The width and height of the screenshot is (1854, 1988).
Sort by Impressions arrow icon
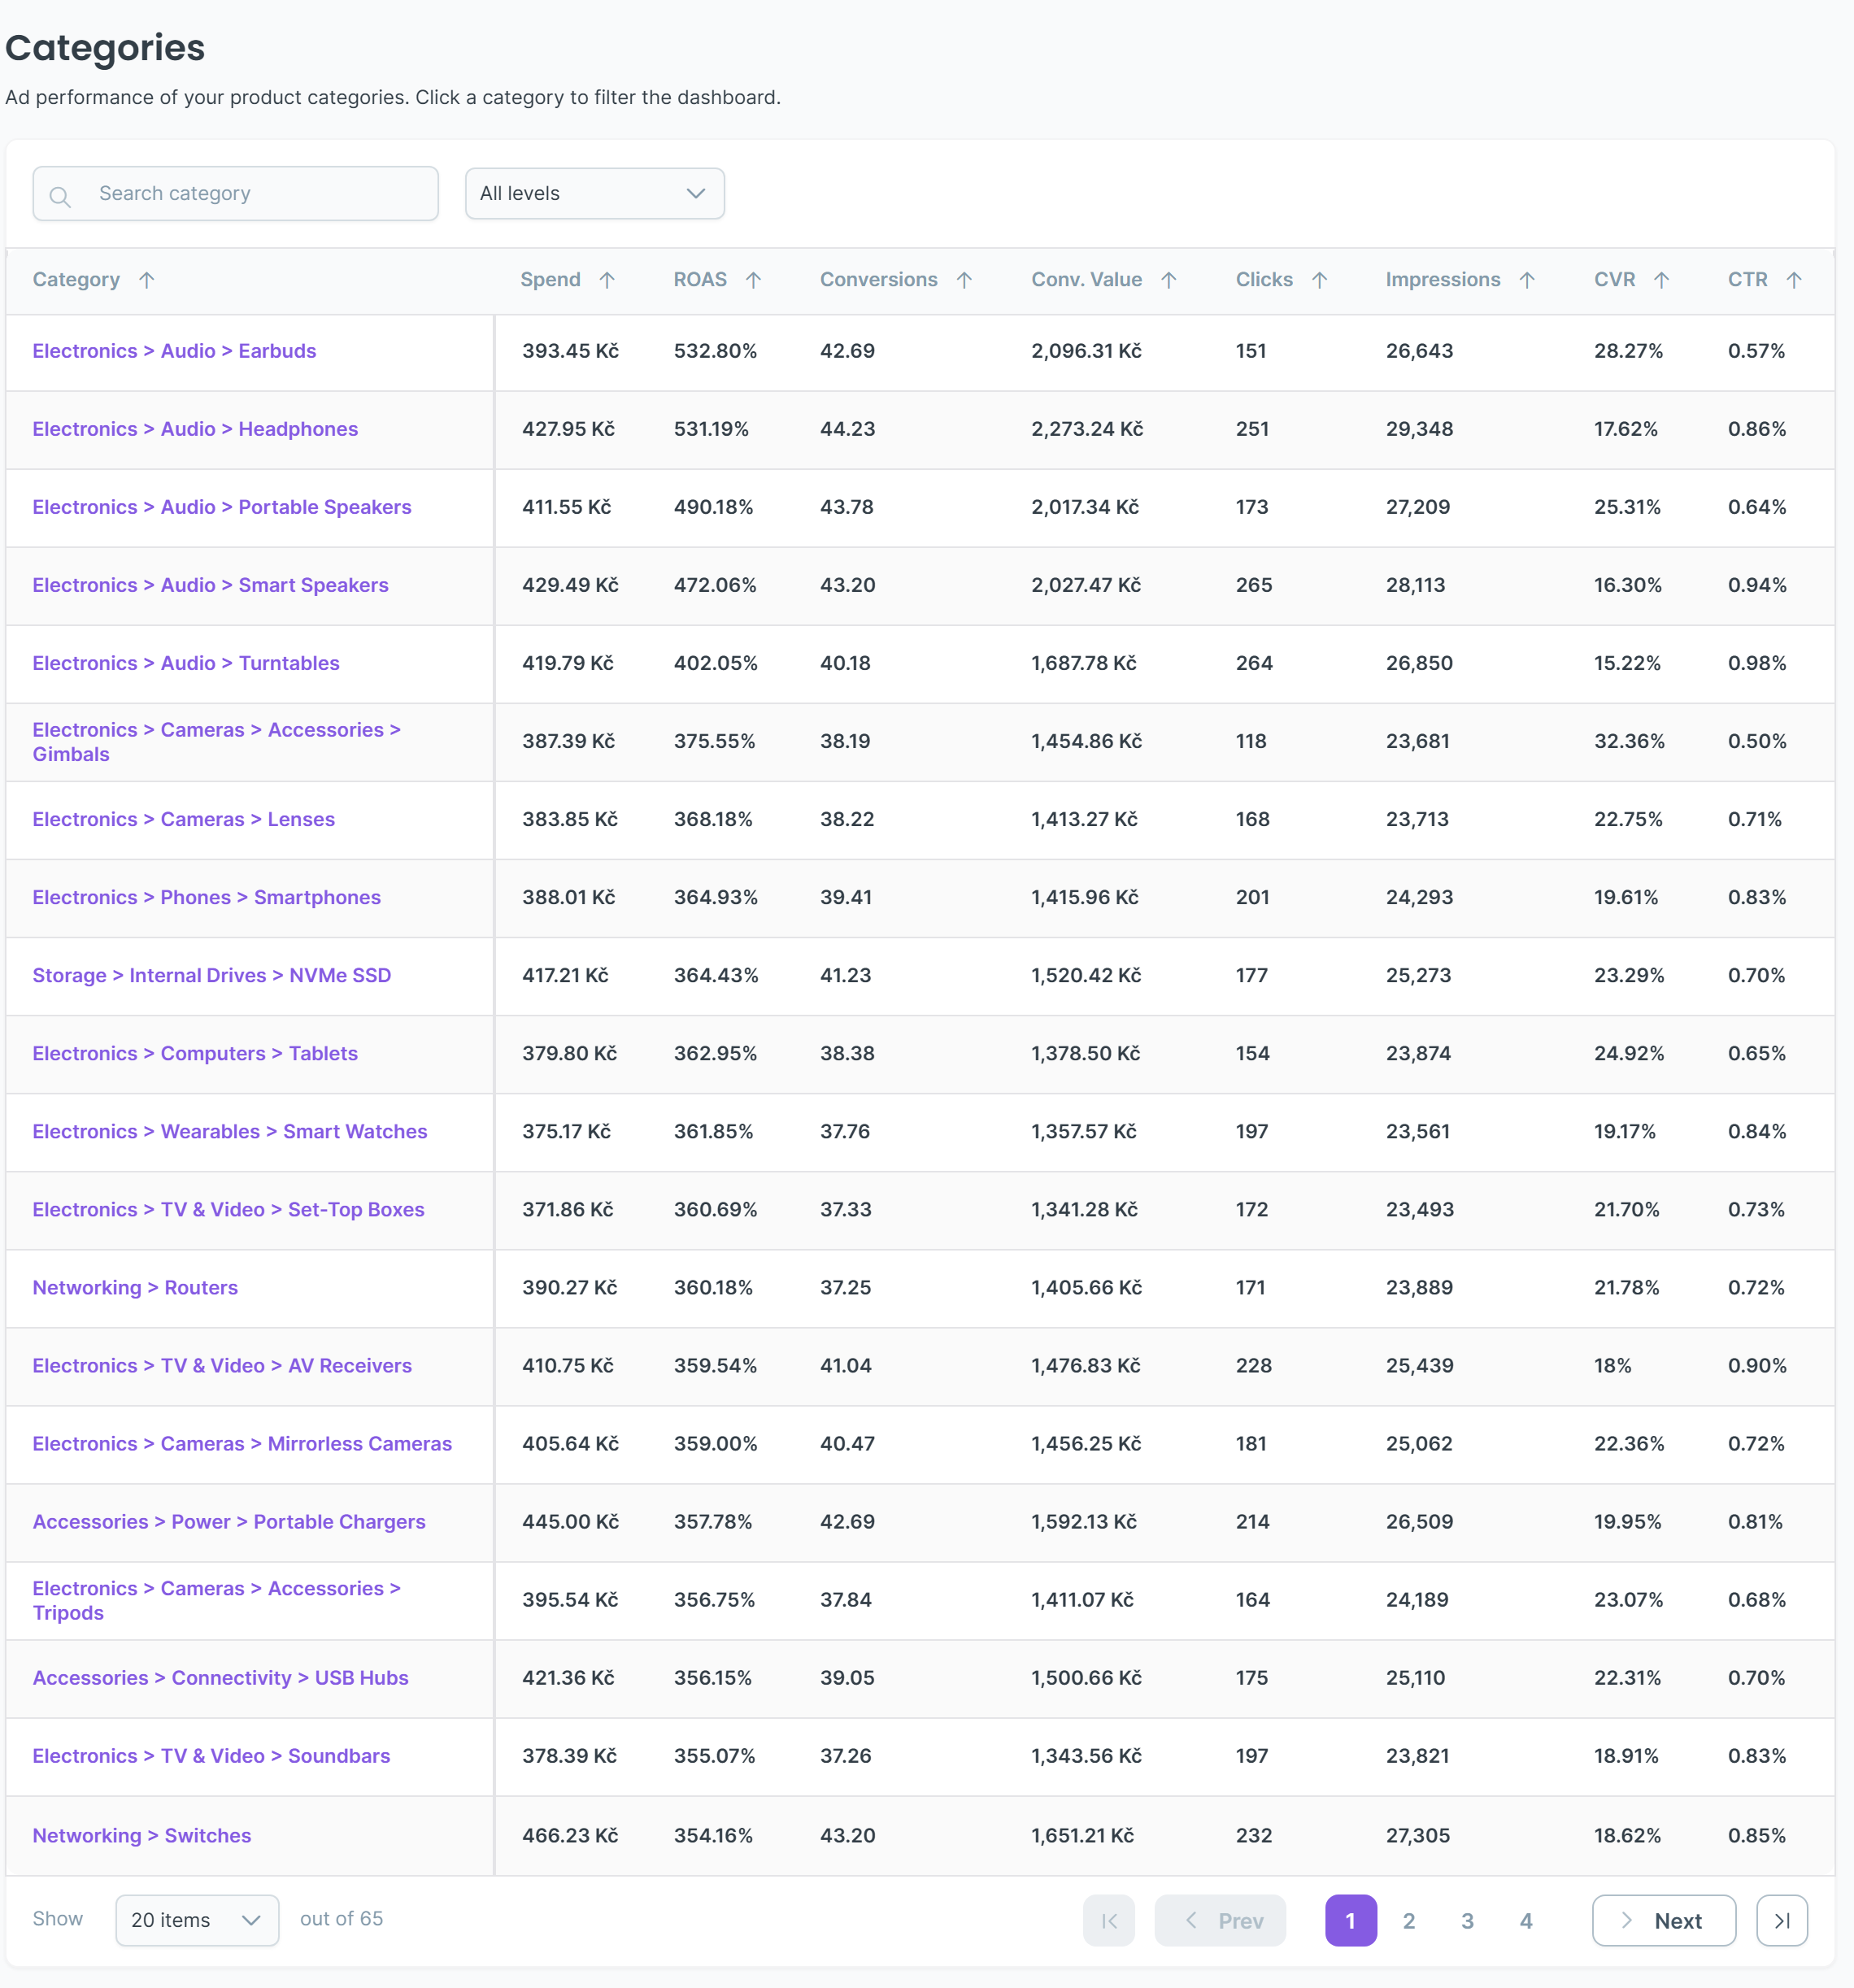1527,280
